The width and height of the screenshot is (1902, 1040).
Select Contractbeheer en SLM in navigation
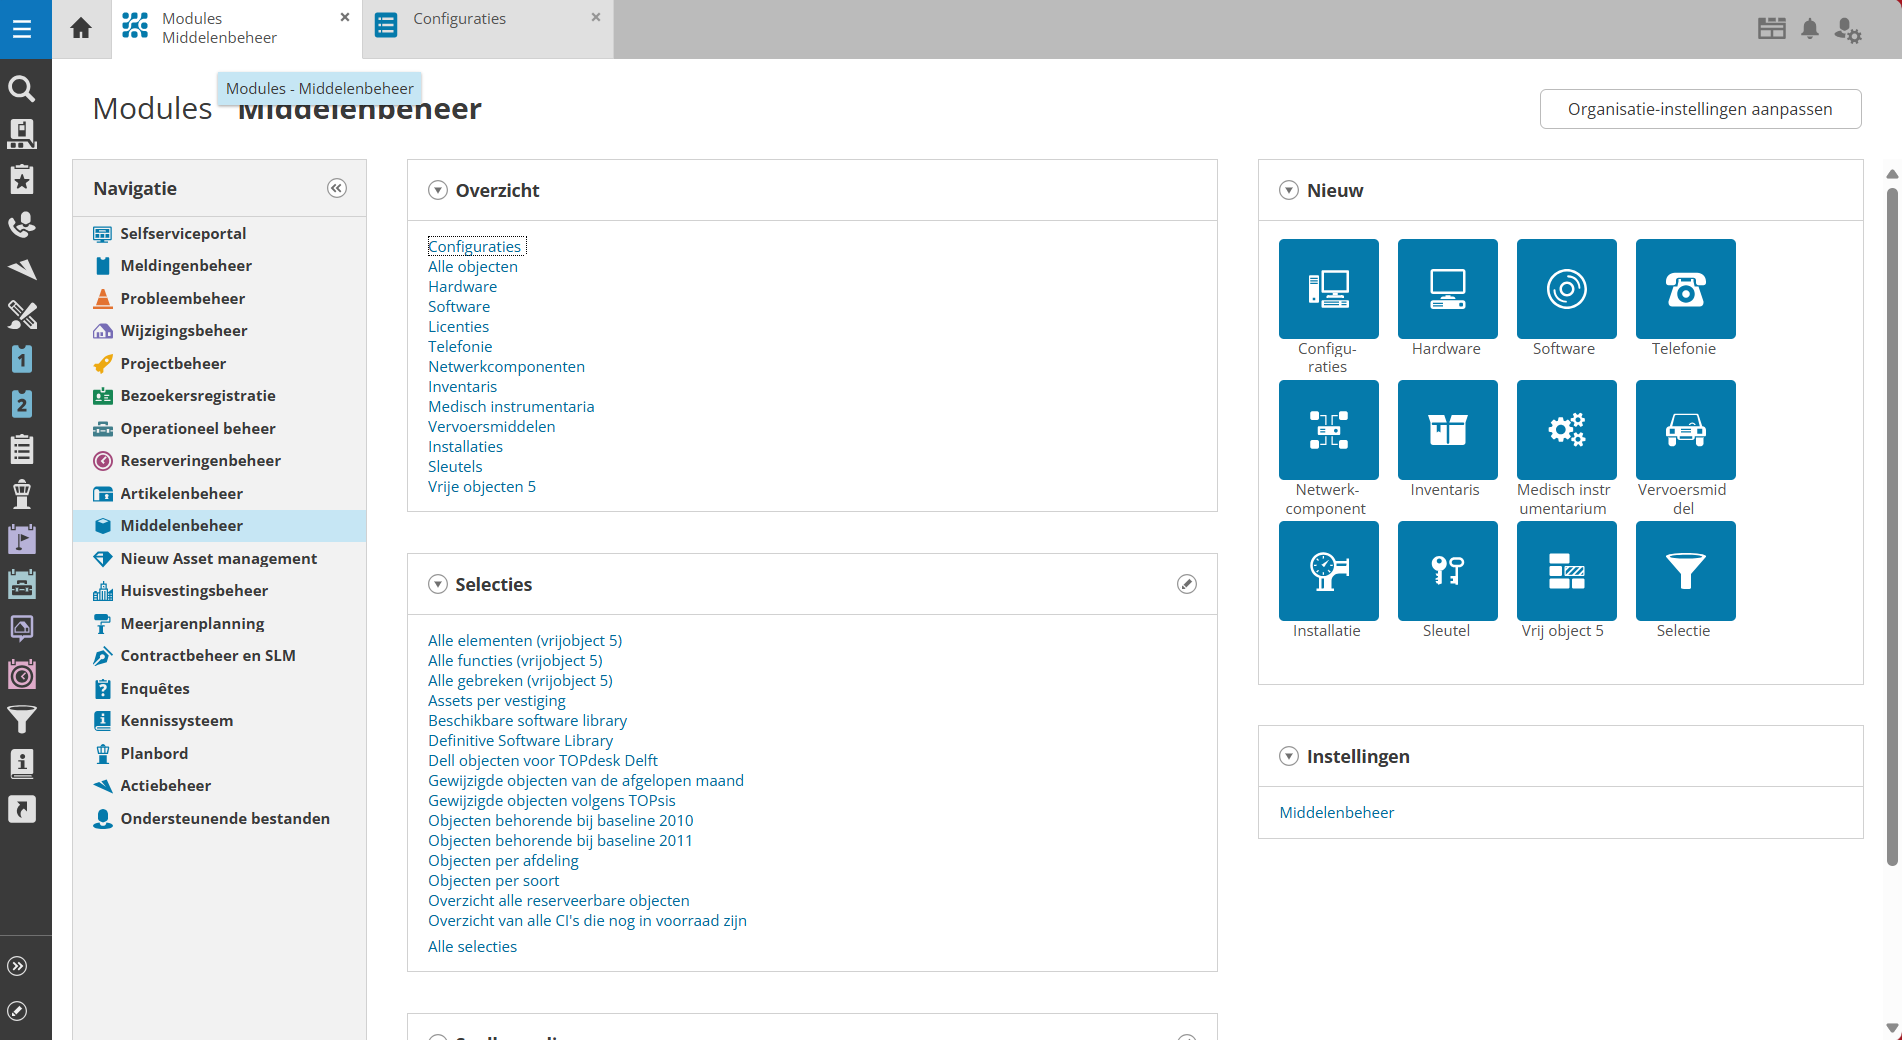[x=208, y=656]
